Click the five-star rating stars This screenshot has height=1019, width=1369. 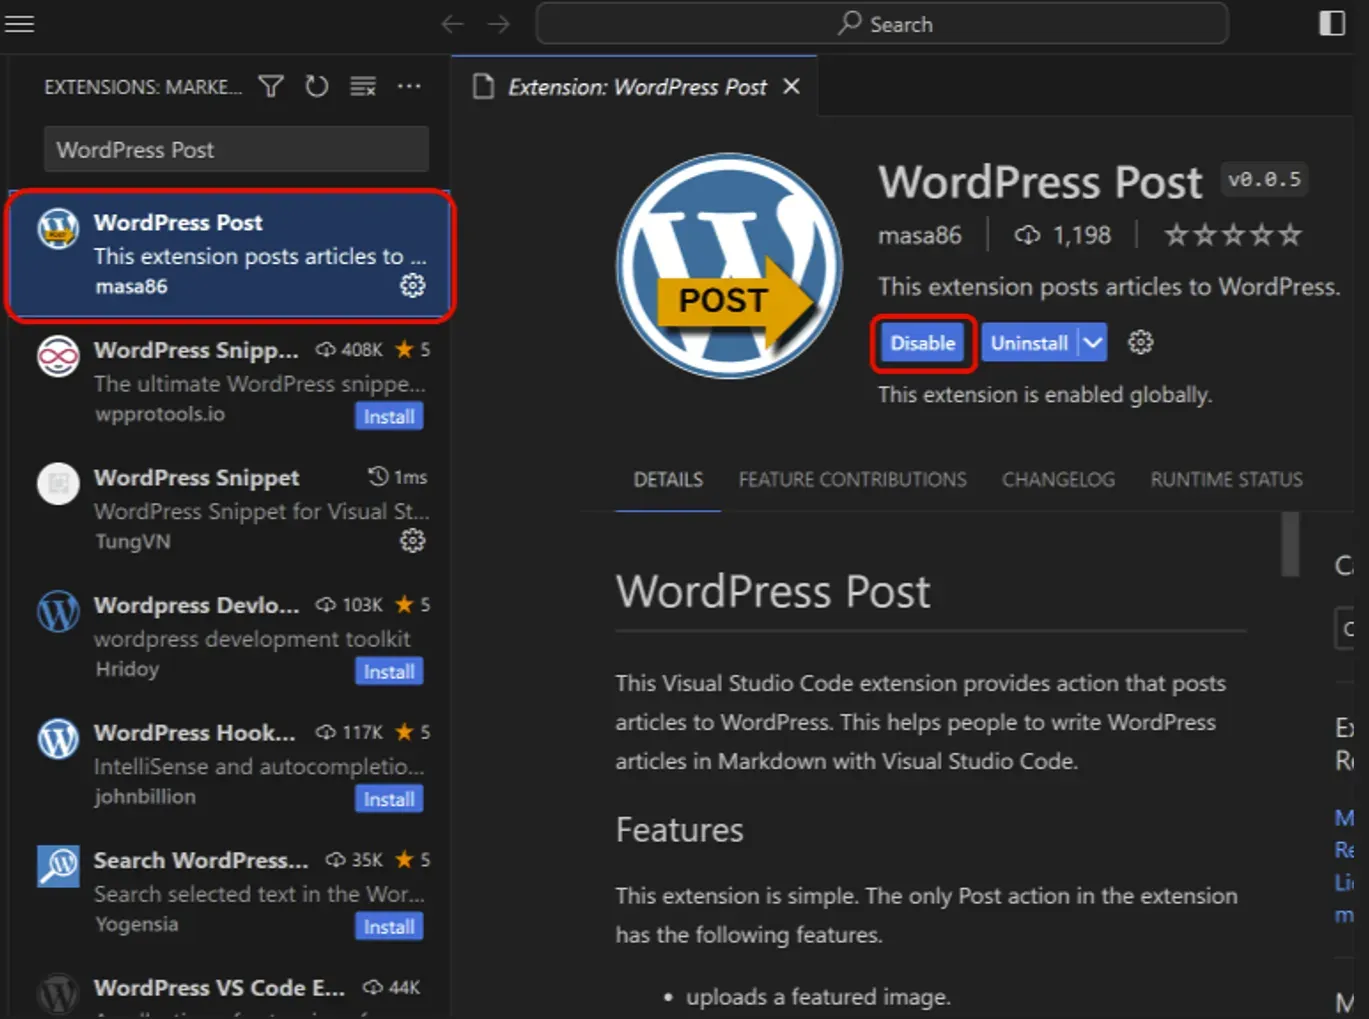point(1232,234)
